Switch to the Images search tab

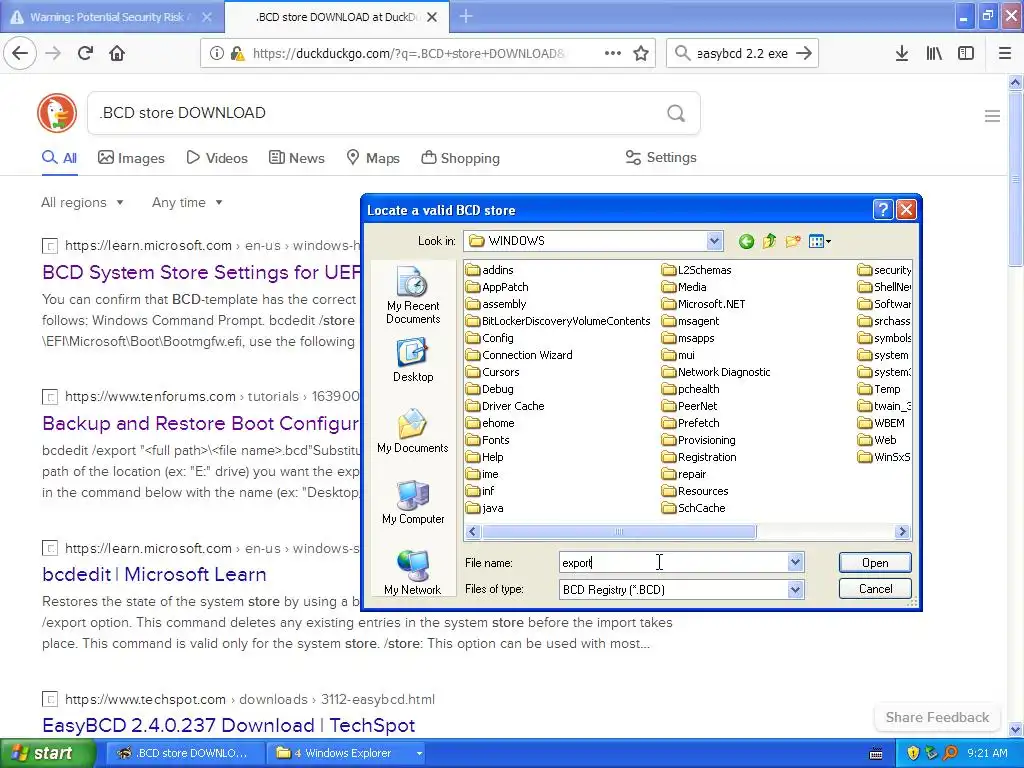[131, 158]
